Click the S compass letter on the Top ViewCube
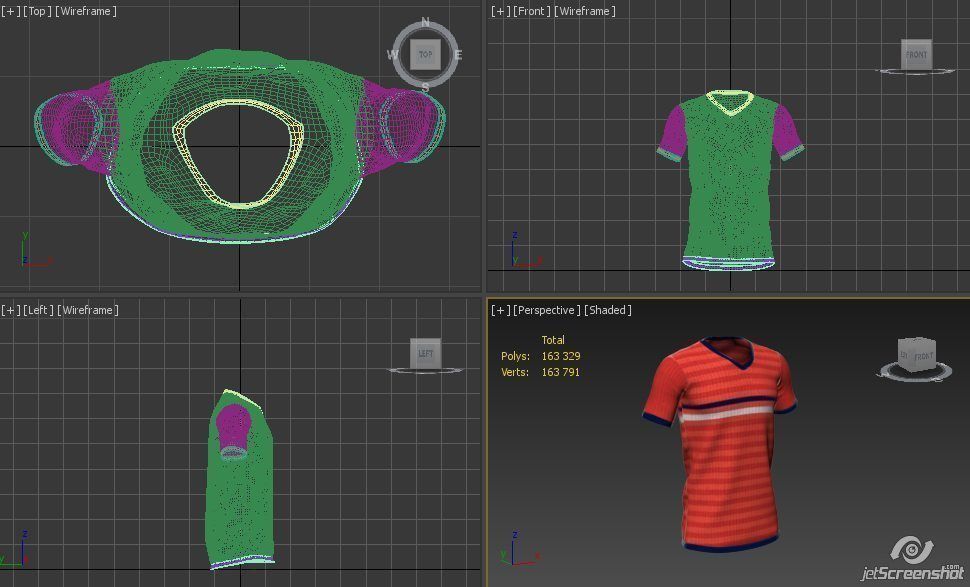Image resolution: width=970 pixels, height=587 pixels. click(x=426, y=87)
